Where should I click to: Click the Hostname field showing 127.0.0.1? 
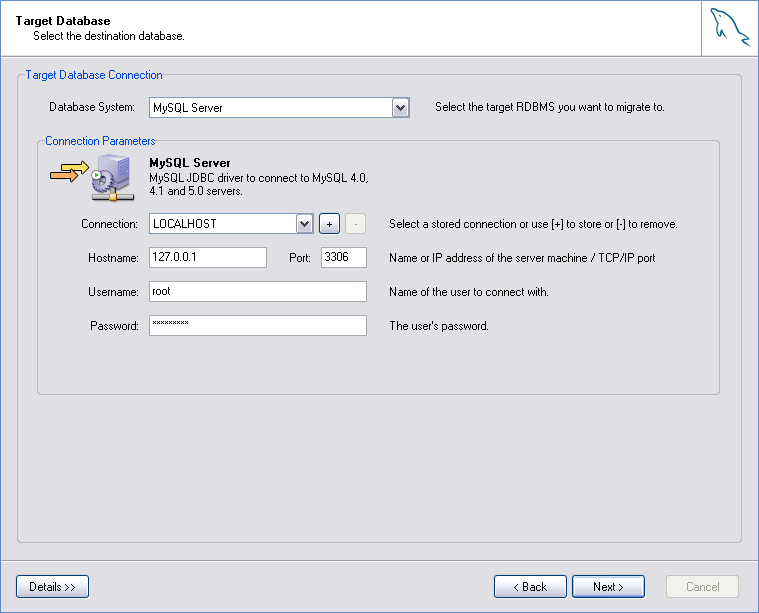click(x=208, y=257)
